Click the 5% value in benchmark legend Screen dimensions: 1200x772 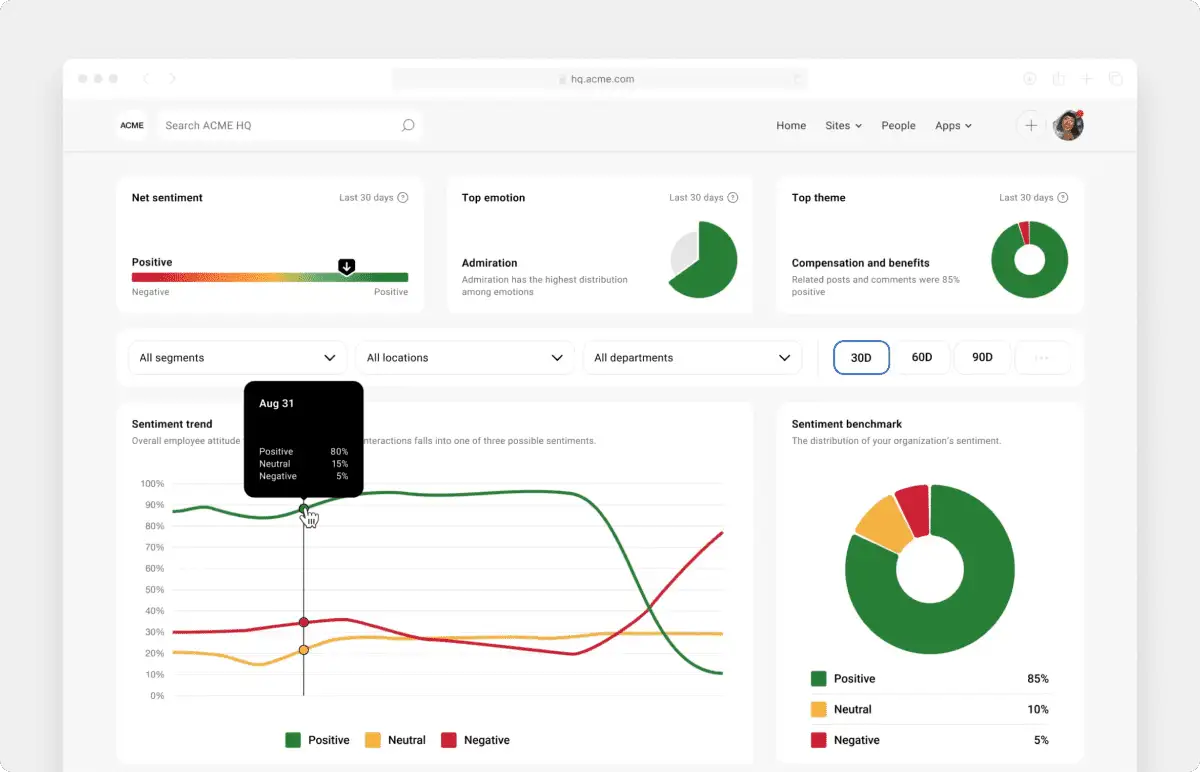pos(1041,740)
